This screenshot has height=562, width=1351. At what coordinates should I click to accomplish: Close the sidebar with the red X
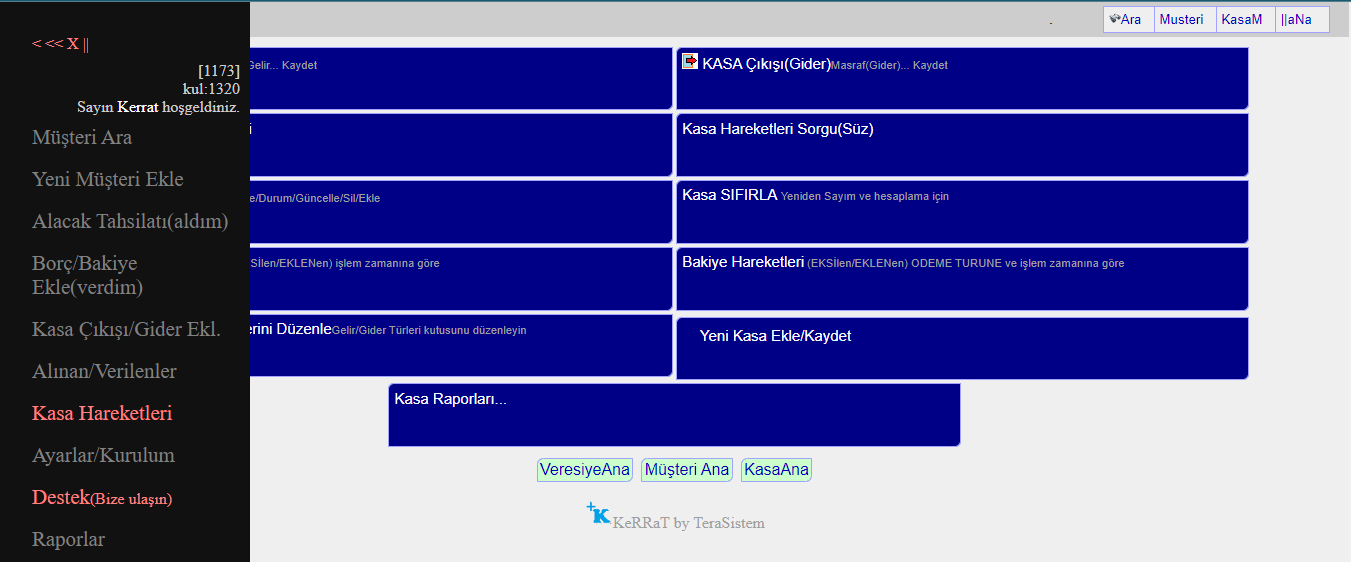tap(73, 44)
